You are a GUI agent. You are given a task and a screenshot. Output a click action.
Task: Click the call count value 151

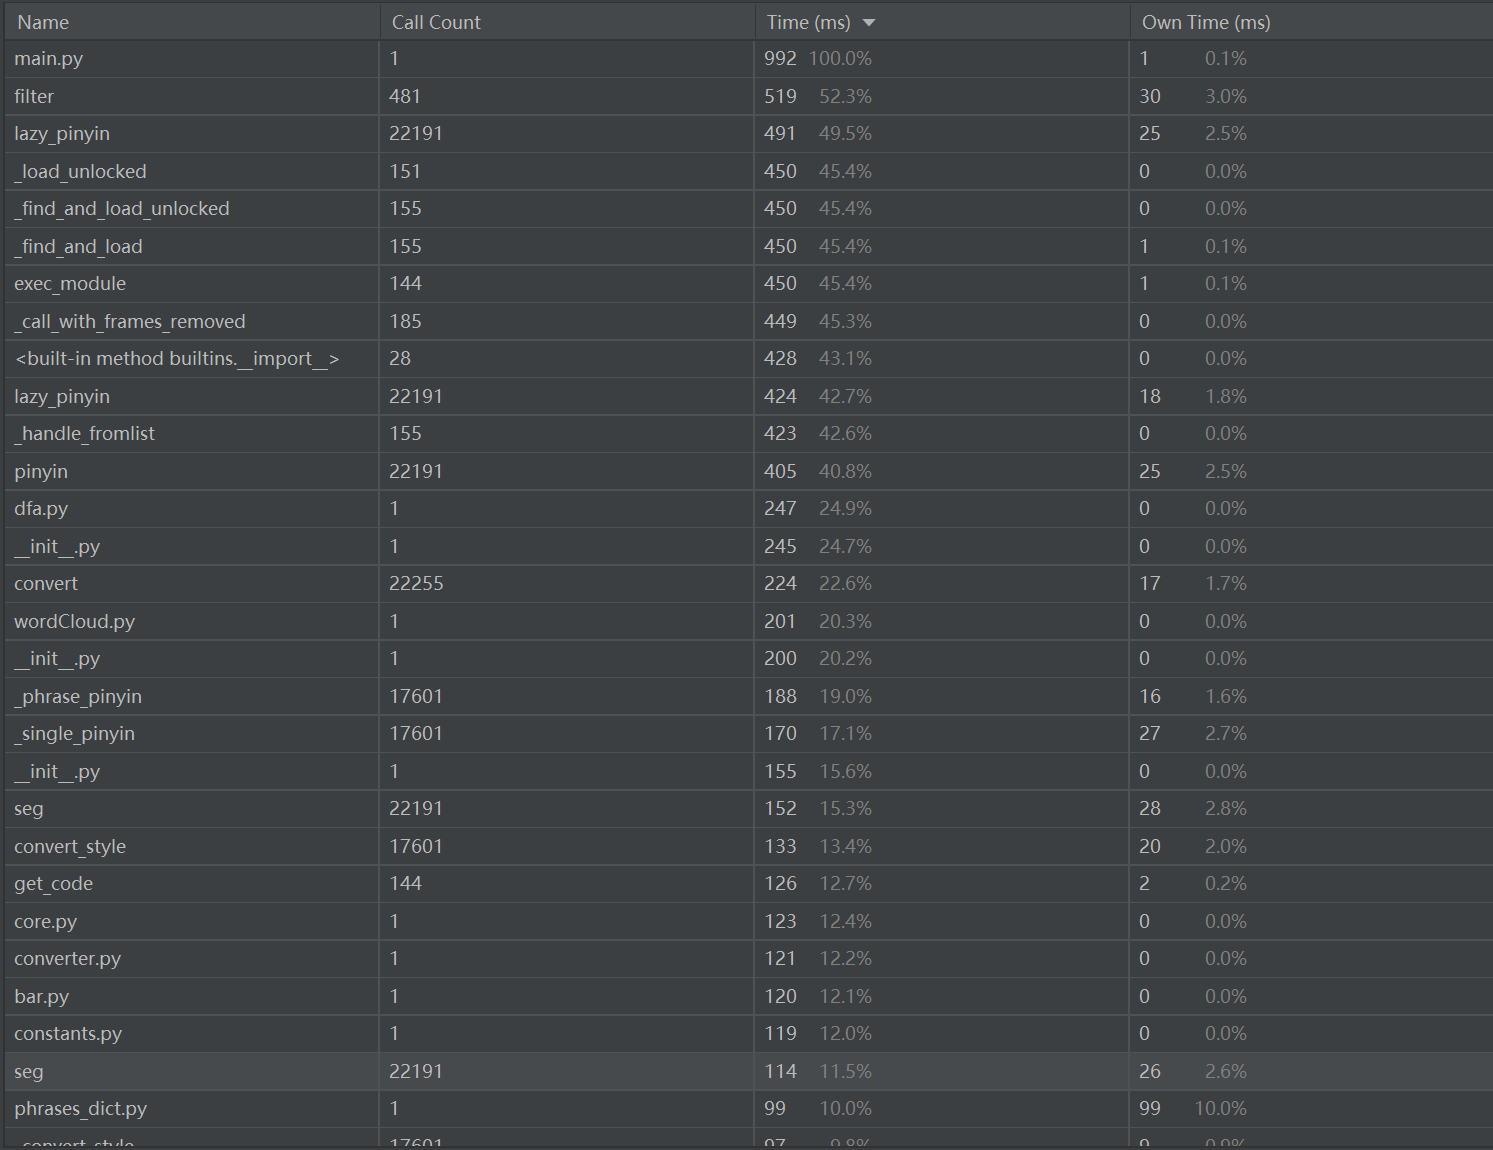(405, 171)
